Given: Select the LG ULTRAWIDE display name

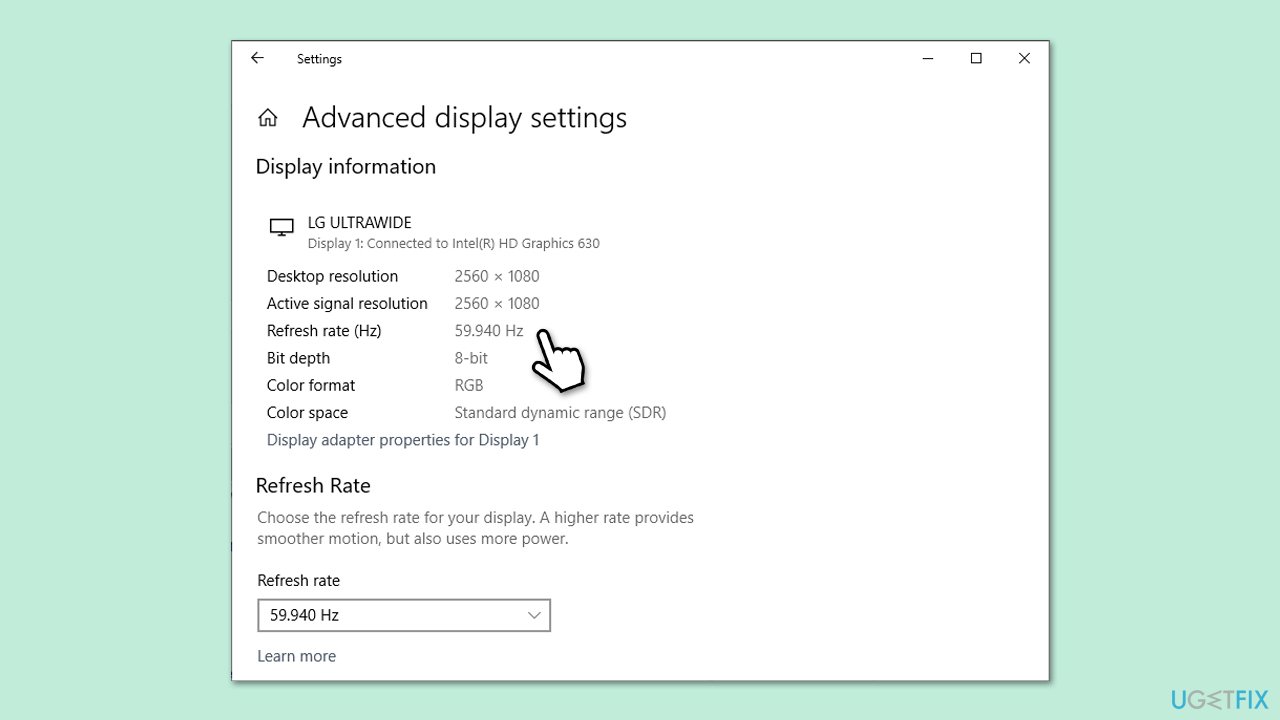Looking at the screenshot, I should (359, 222).
